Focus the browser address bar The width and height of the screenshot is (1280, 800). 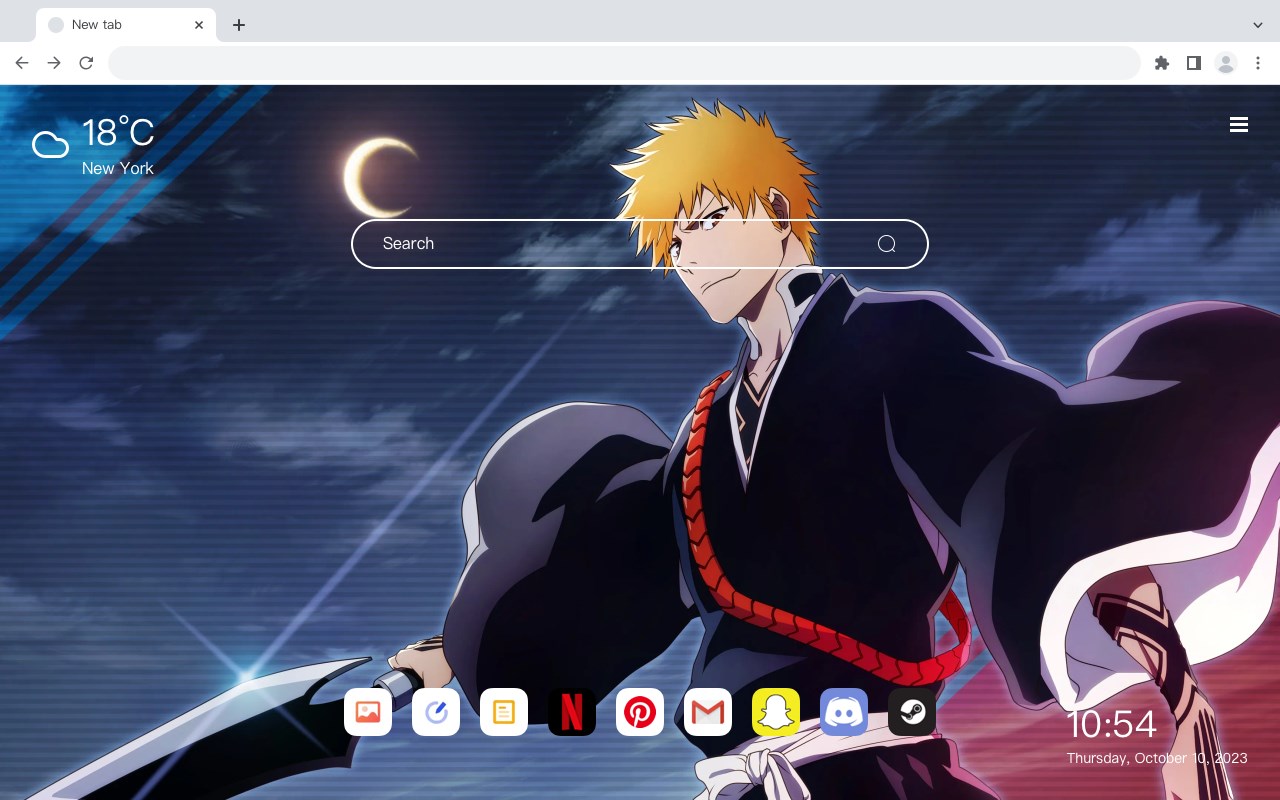pyautogui.click(x=624, y=63)
